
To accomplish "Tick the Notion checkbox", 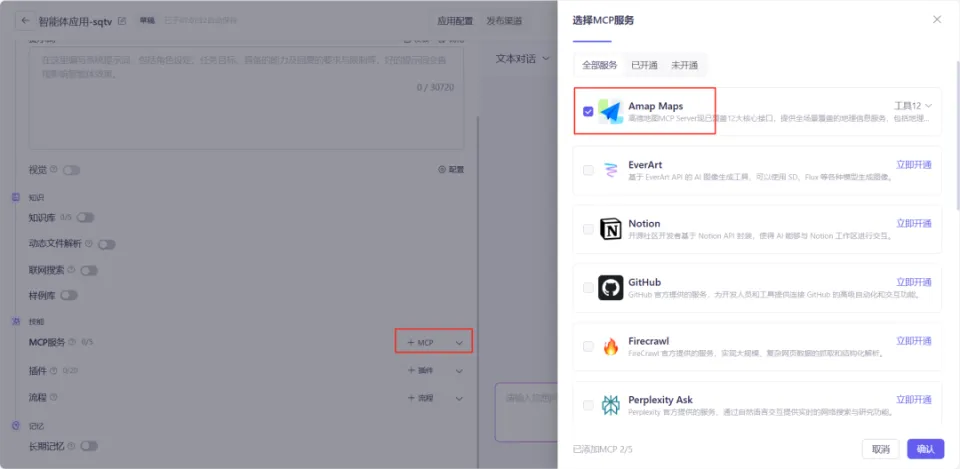I will pyautogui.click(x=588, y=229).
